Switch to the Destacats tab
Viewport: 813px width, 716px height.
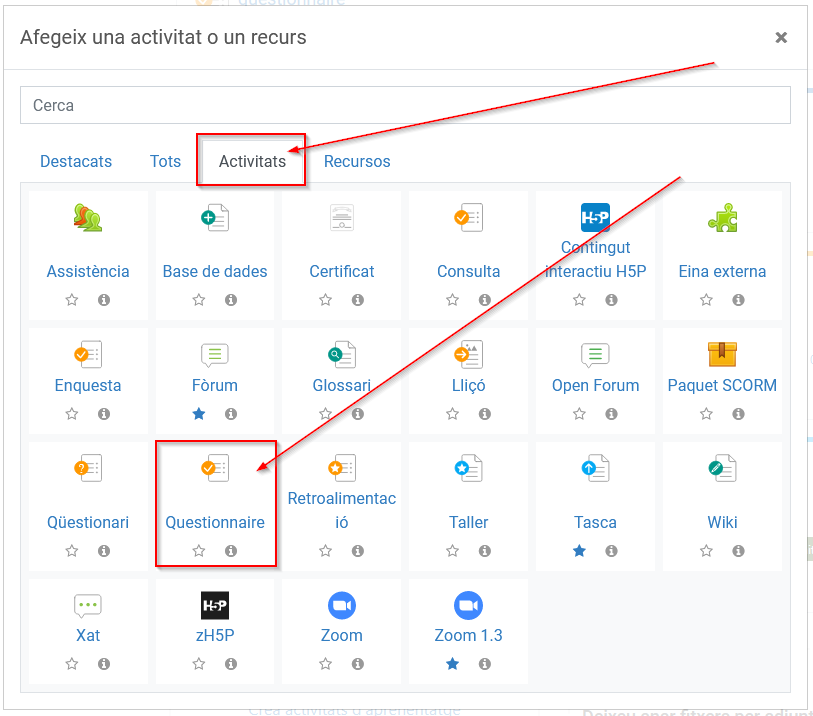pos(76,161)
